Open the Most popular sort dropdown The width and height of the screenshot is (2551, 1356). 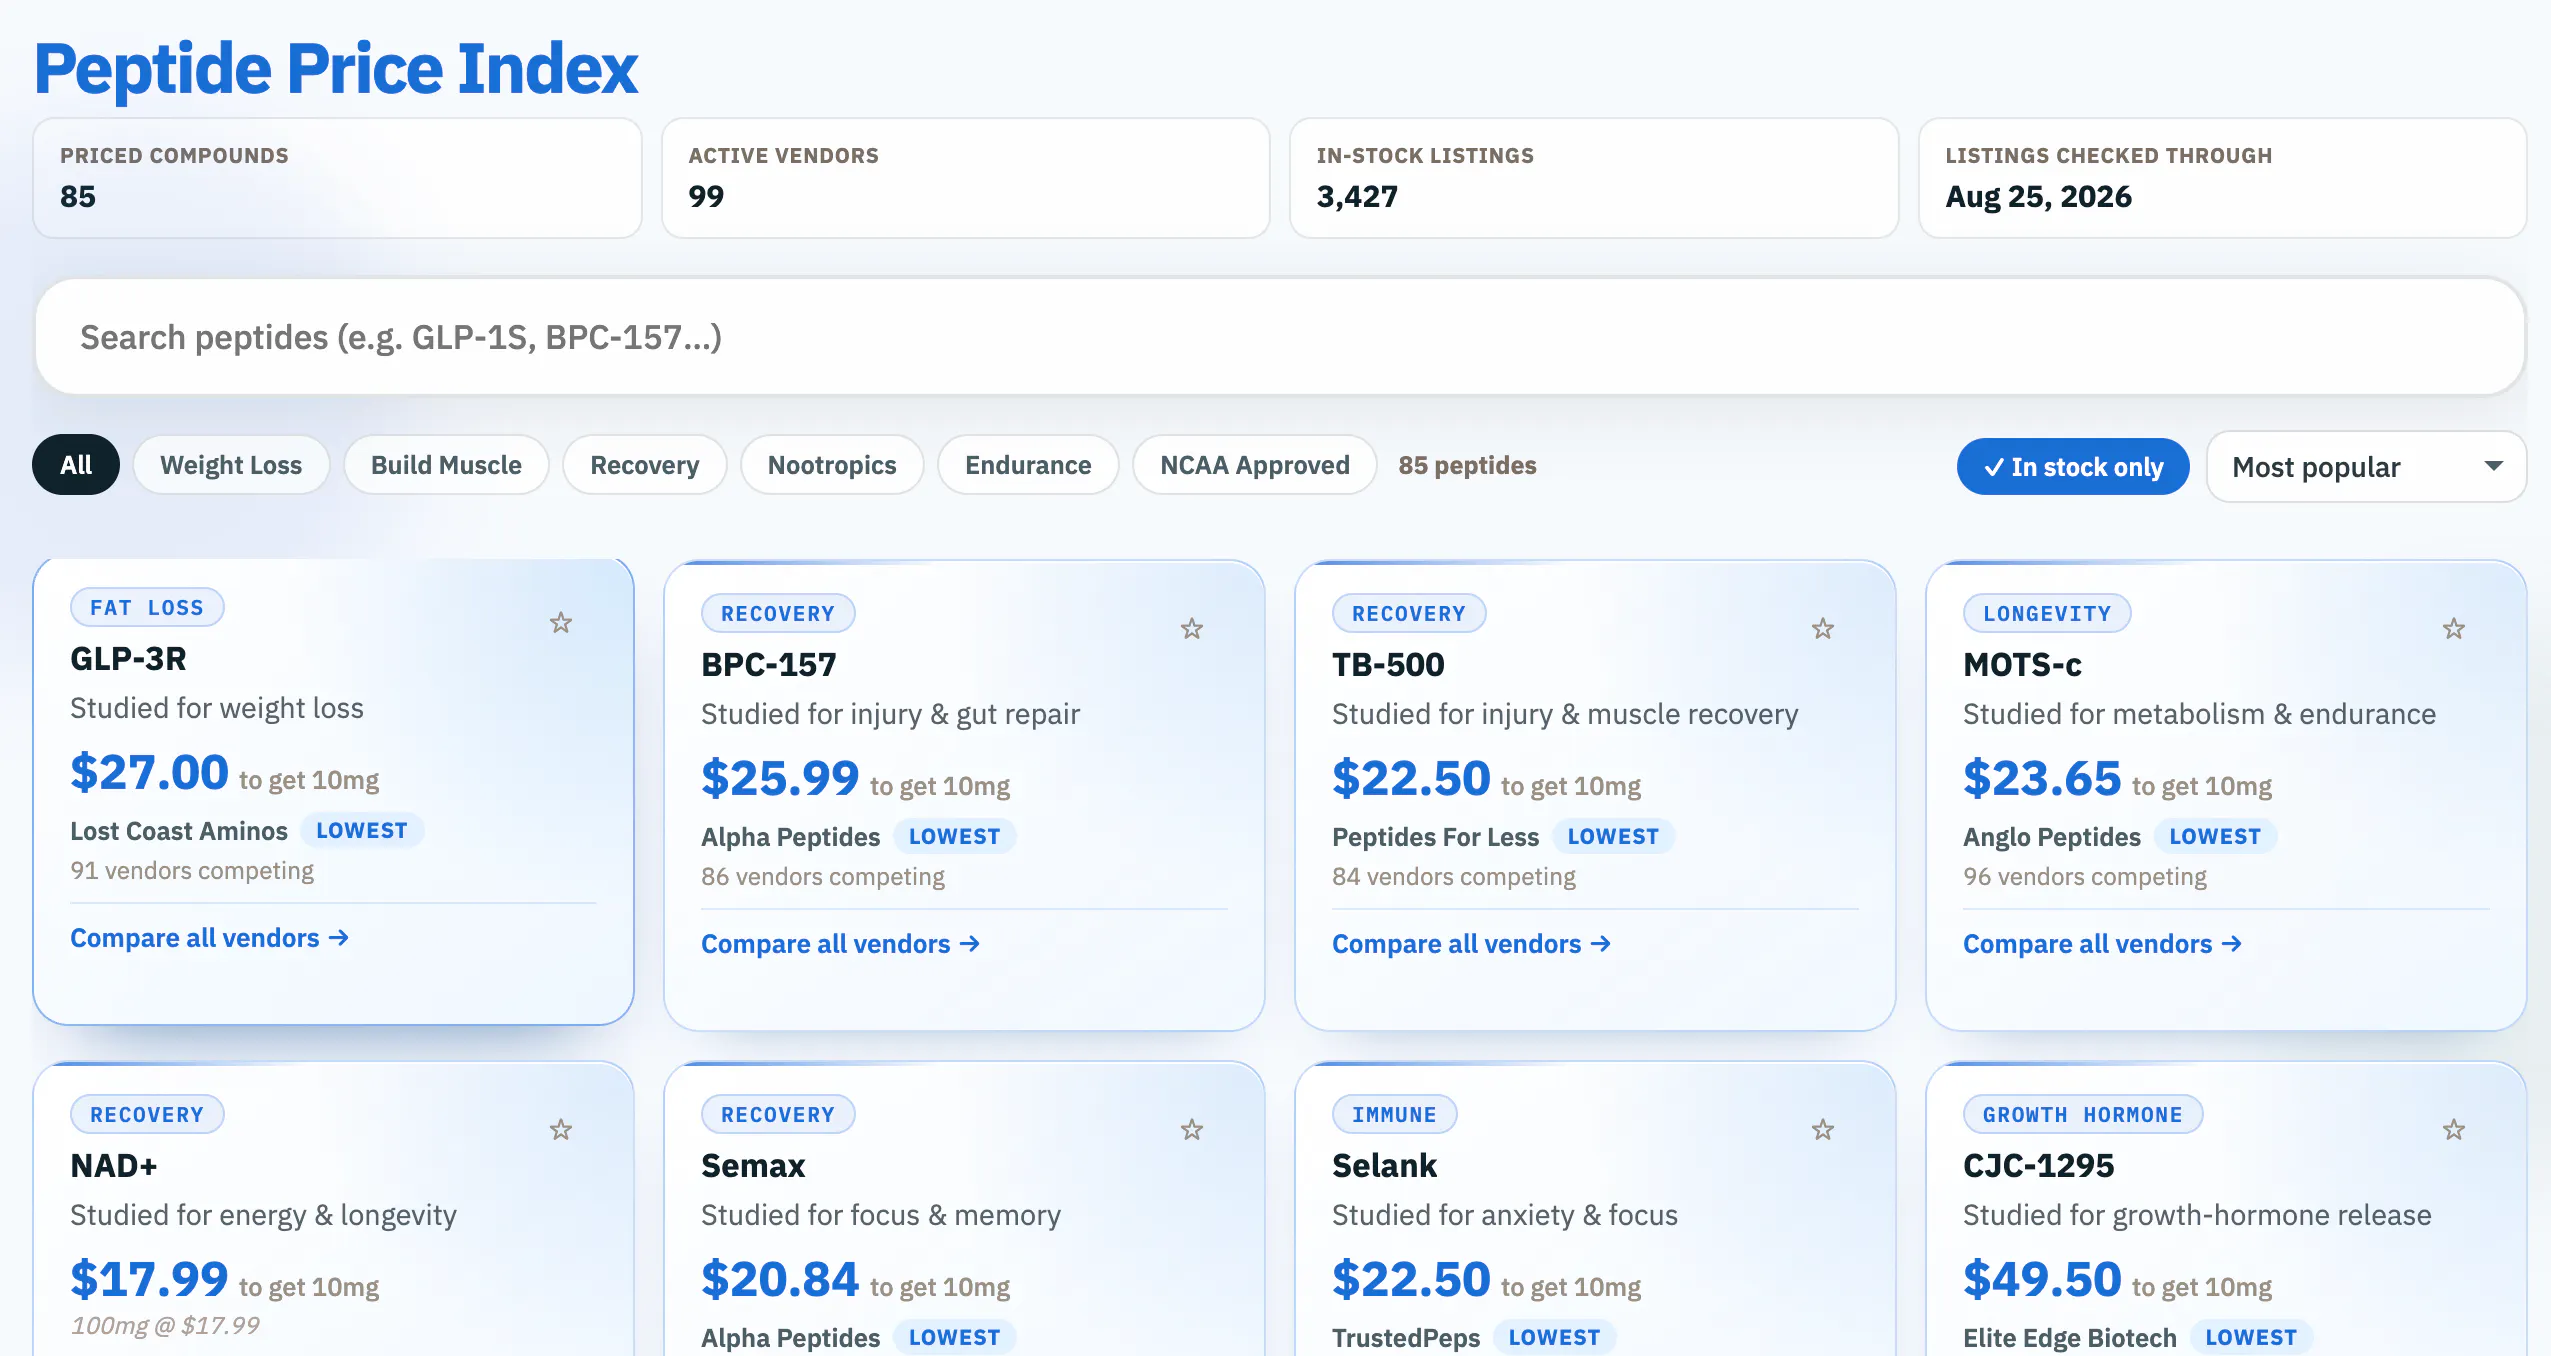tap(2366, 467)
